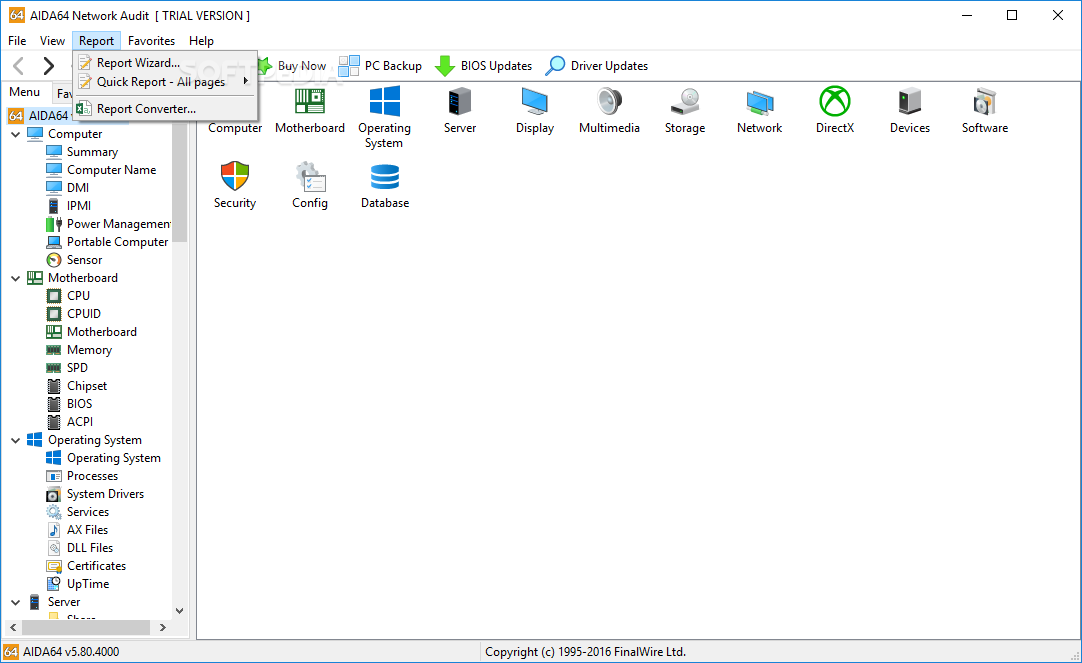Open the Software category icon
1082x663 pixels.
pos(985,110)
